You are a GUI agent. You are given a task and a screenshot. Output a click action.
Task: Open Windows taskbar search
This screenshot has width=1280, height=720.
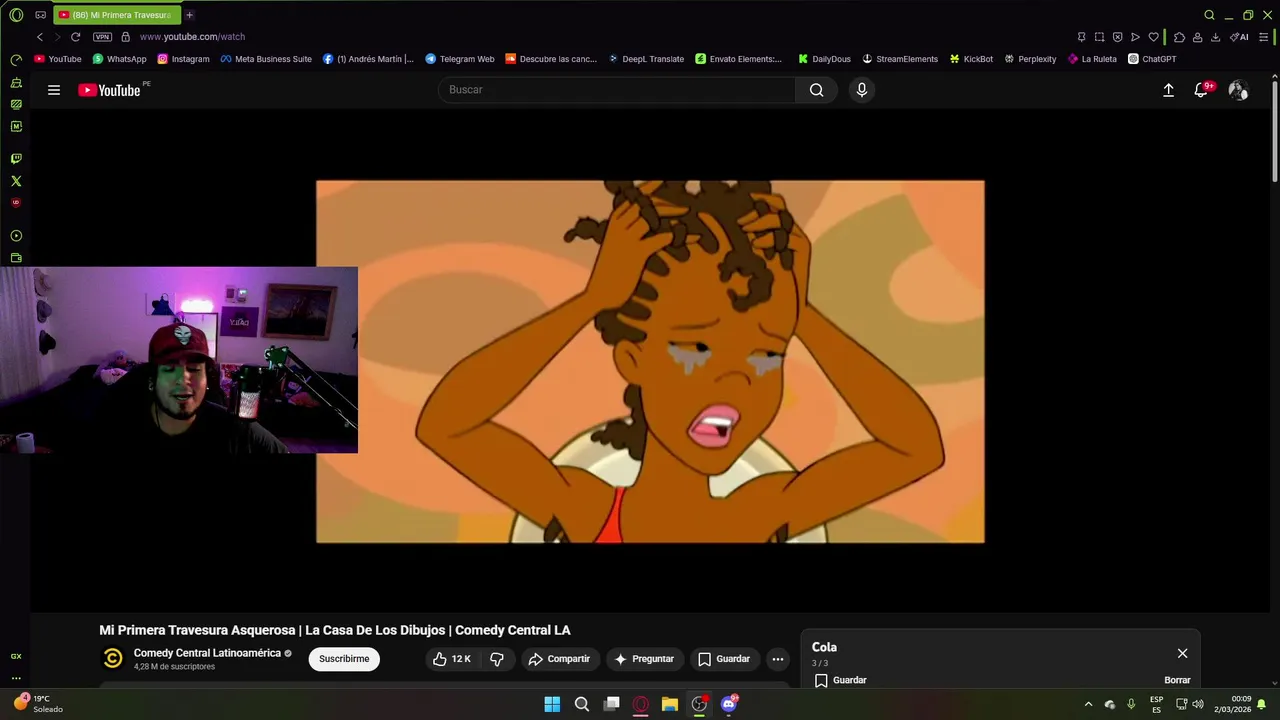pos(582,704)
